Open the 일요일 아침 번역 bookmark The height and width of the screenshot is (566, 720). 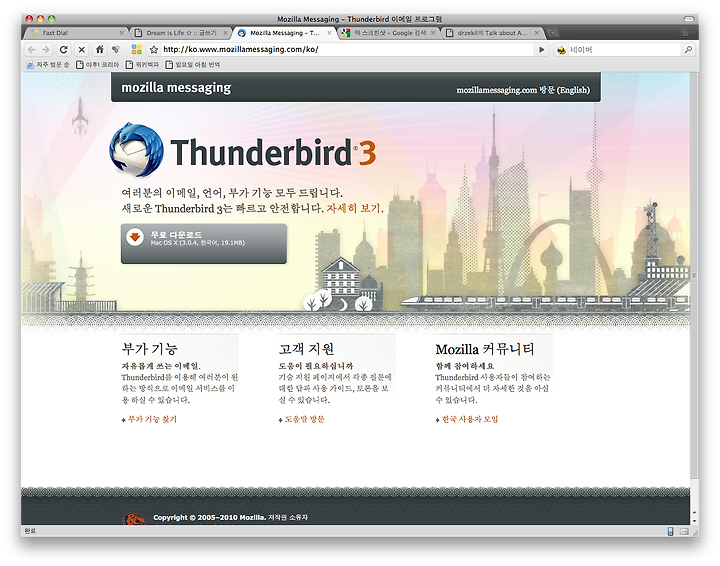(192, 65)
